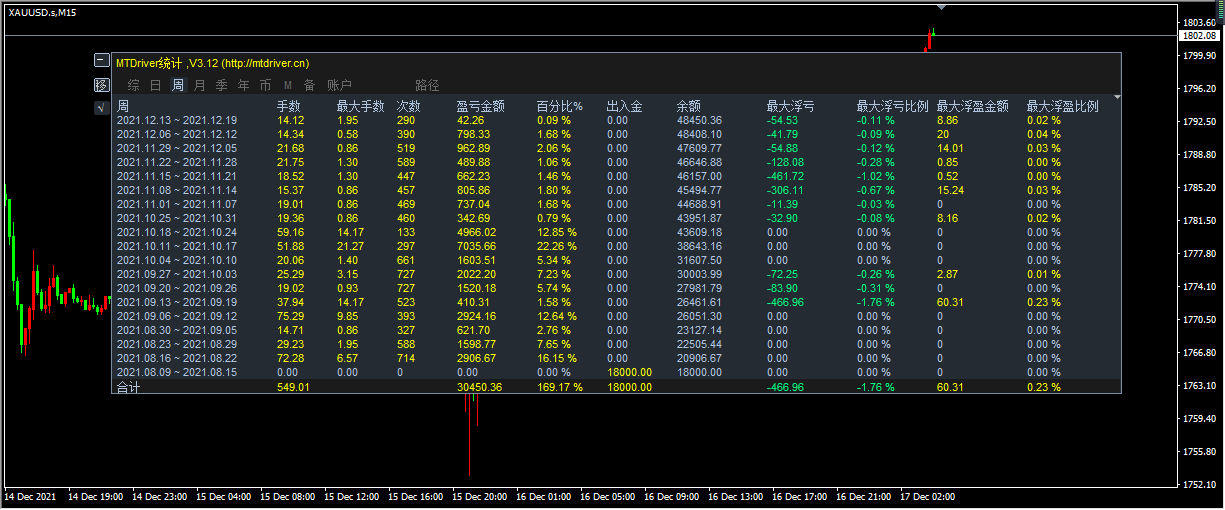Select the week row 2021.10.25 ~ 2021.10.31
Image resolution: width=1225 pixels, height=510 pixels.
[616, 218]
